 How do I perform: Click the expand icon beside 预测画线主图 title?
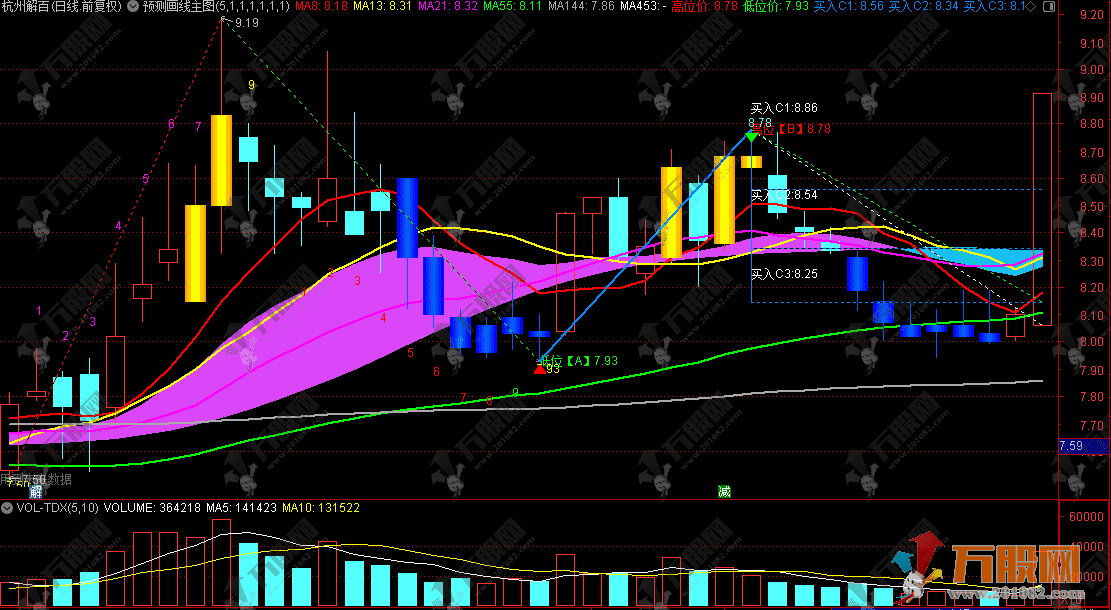[x=135, y=7]
